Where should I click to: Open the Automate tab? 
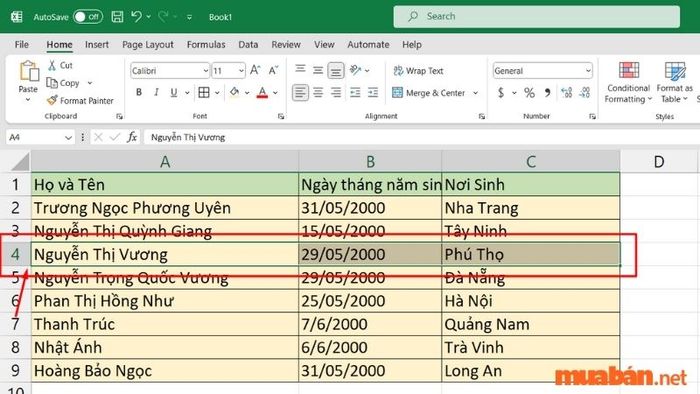[x=368, y=45]
